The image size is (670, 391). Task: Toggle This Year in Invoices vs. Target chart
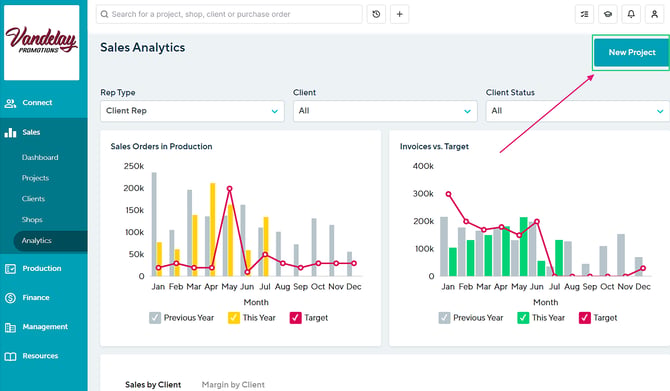pyautogui.click(x=523, y=318)
